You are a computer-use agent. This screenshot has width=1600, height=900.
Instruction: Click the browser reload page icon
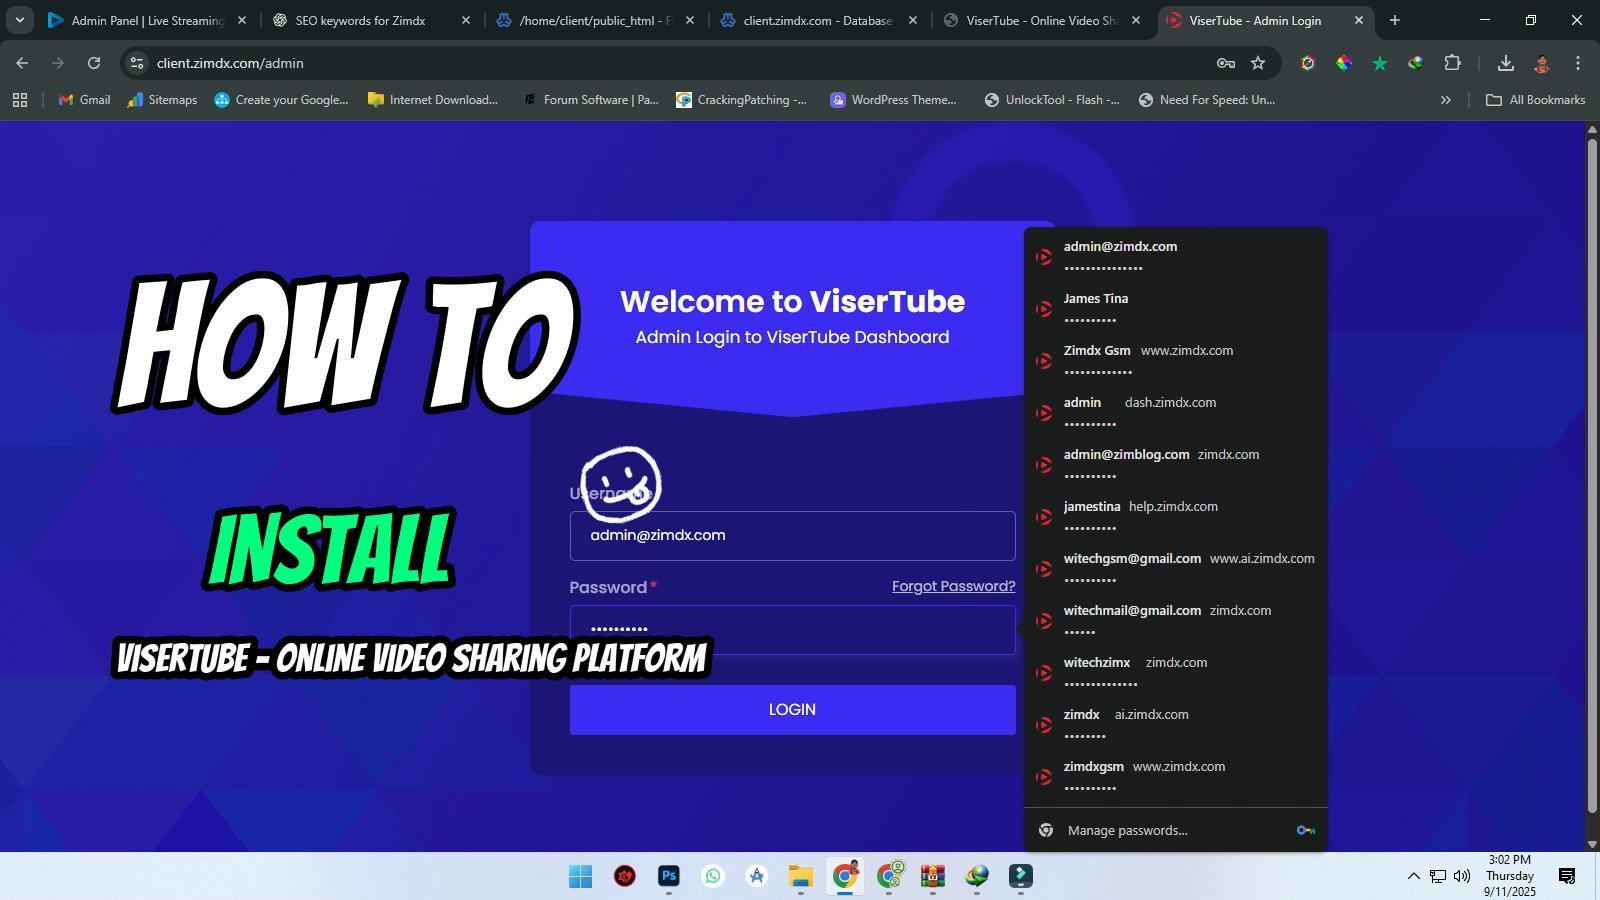coord(94,63)
